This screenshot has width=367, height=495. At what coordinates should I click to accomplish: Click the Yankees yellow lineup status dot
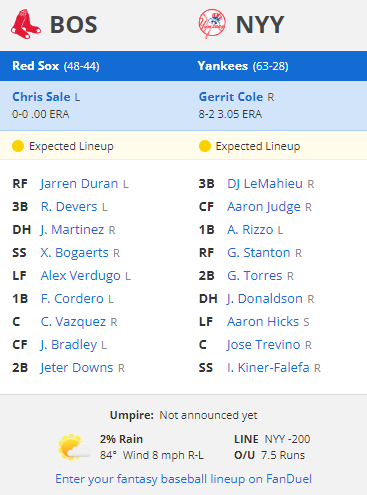coord(205,146)
